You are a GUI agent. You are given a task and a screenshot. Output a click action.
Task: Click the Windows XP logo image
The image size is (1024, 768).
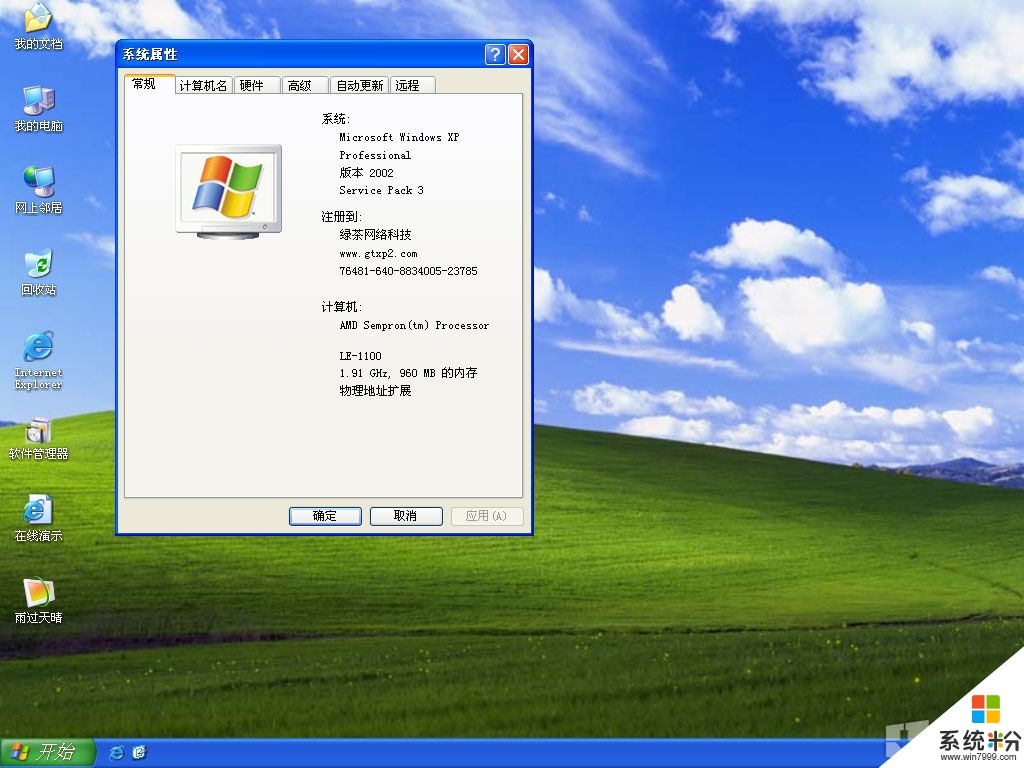[229, 191]
